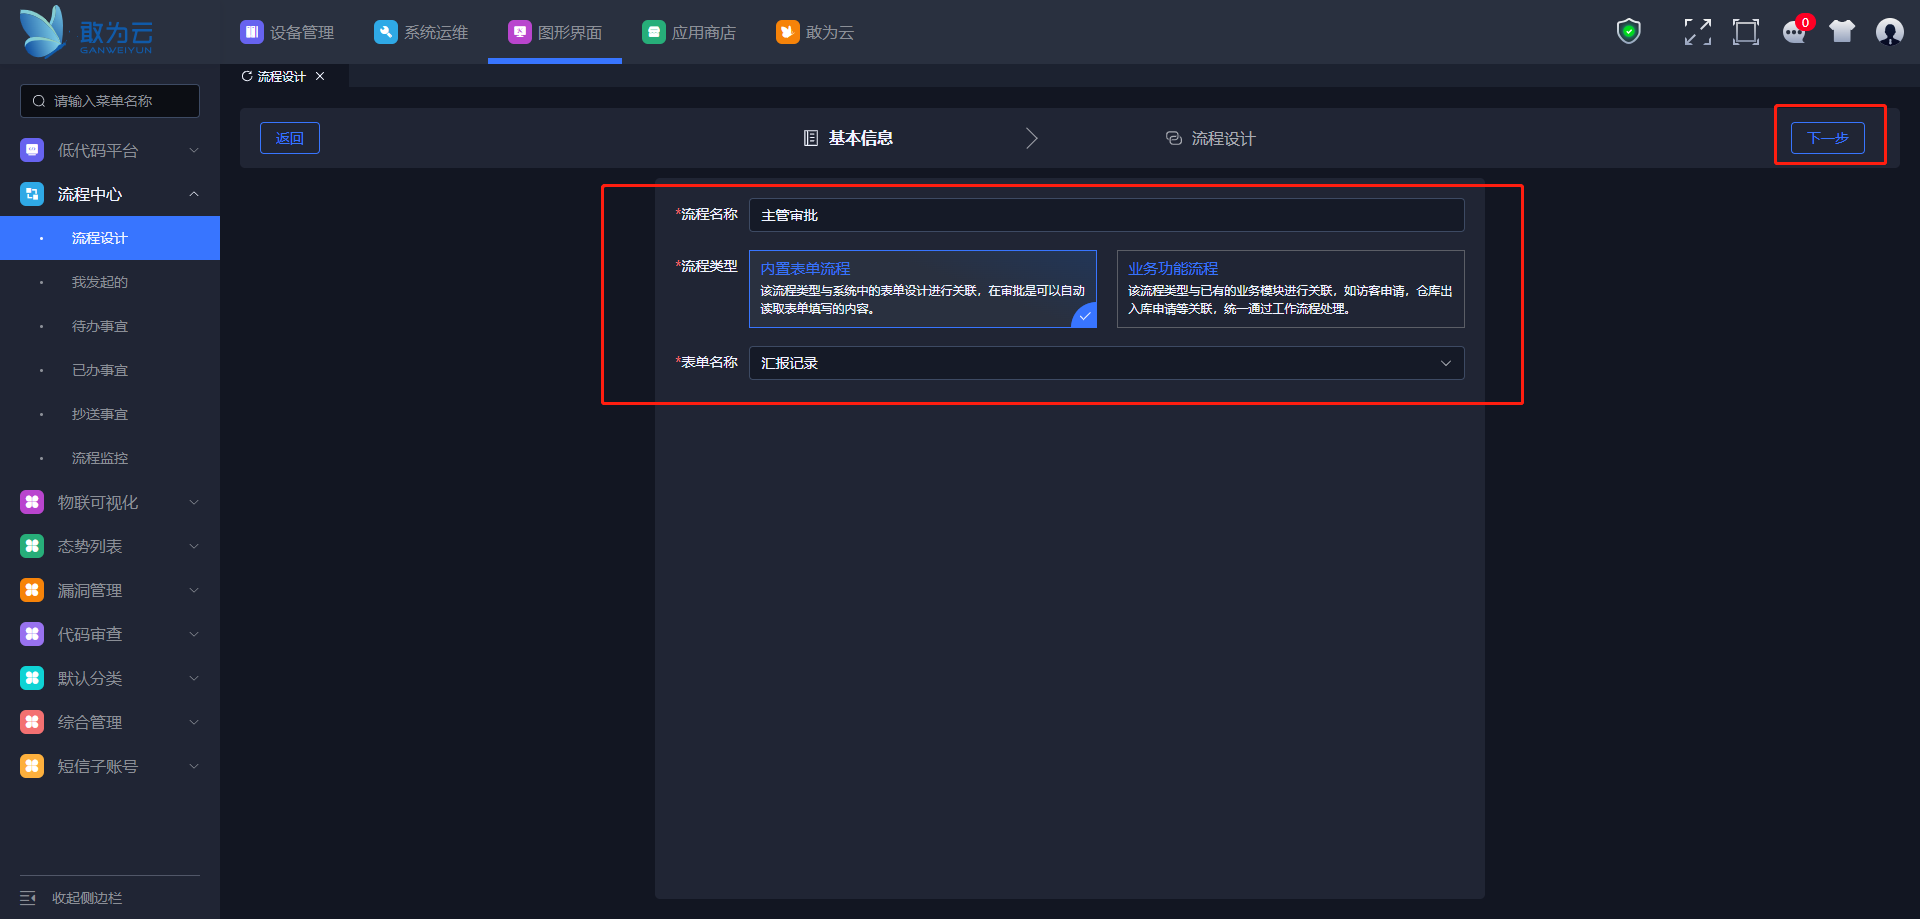Click the screen frame icon in header
The width and height of the screenshot is (1920, 919).
(1745, 32)
